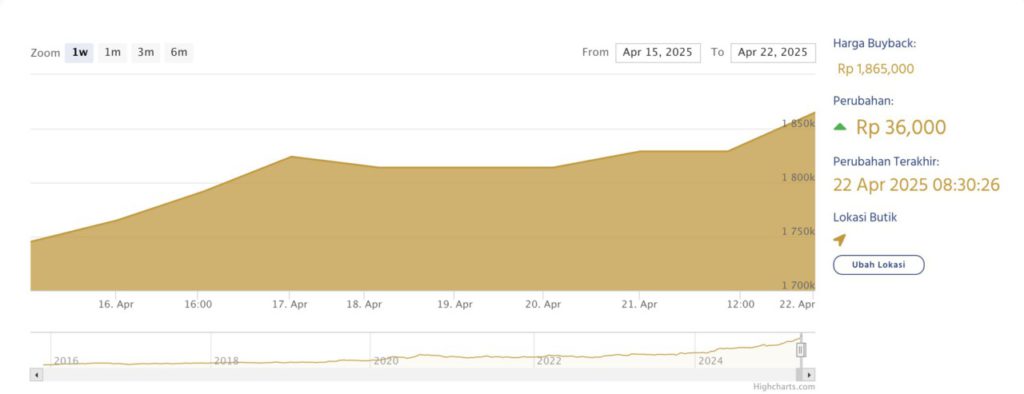Click the navigator horizontal scrollbar track
Screen dimensions: 1024x394
click(419, 375)
